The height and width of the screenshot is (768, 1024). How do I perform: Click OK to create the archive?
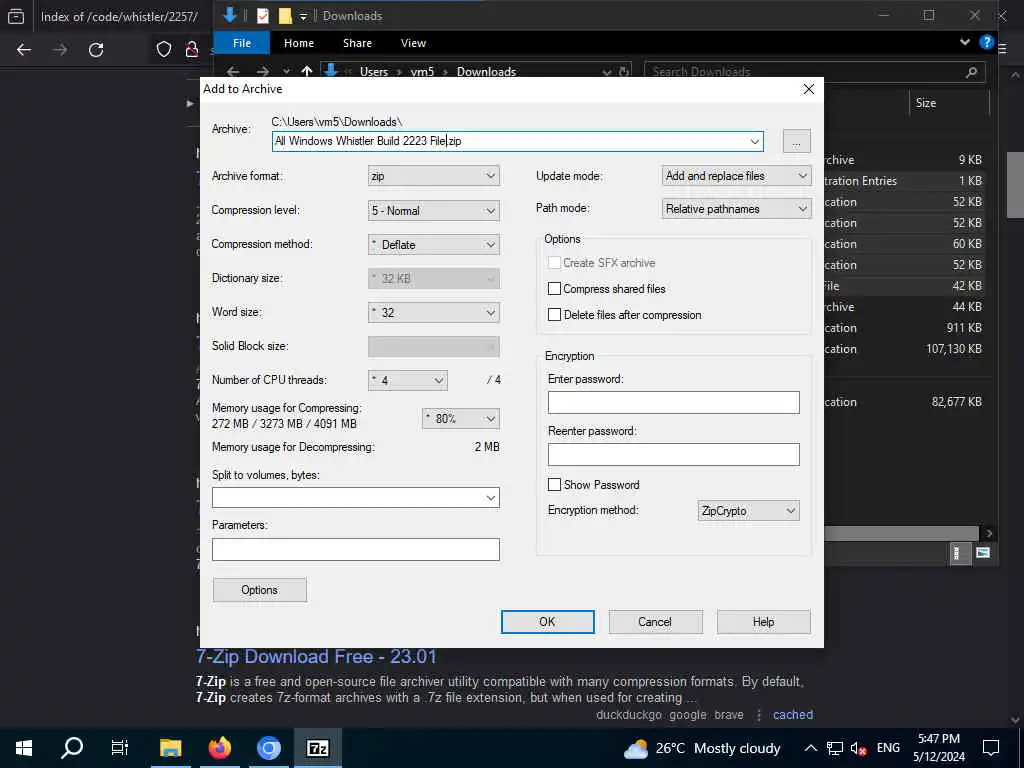point(547,622)
